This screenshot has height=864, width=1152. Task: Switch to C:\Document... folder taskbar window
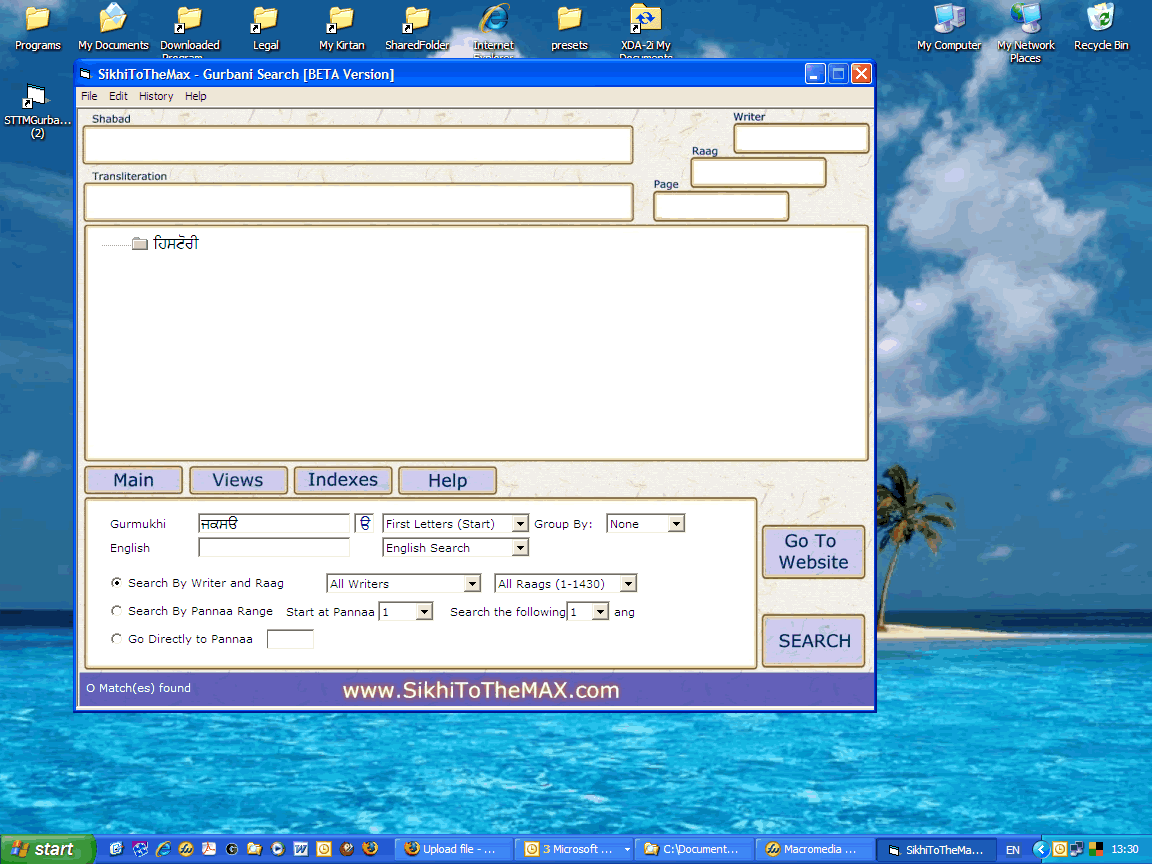click(694, 849)
